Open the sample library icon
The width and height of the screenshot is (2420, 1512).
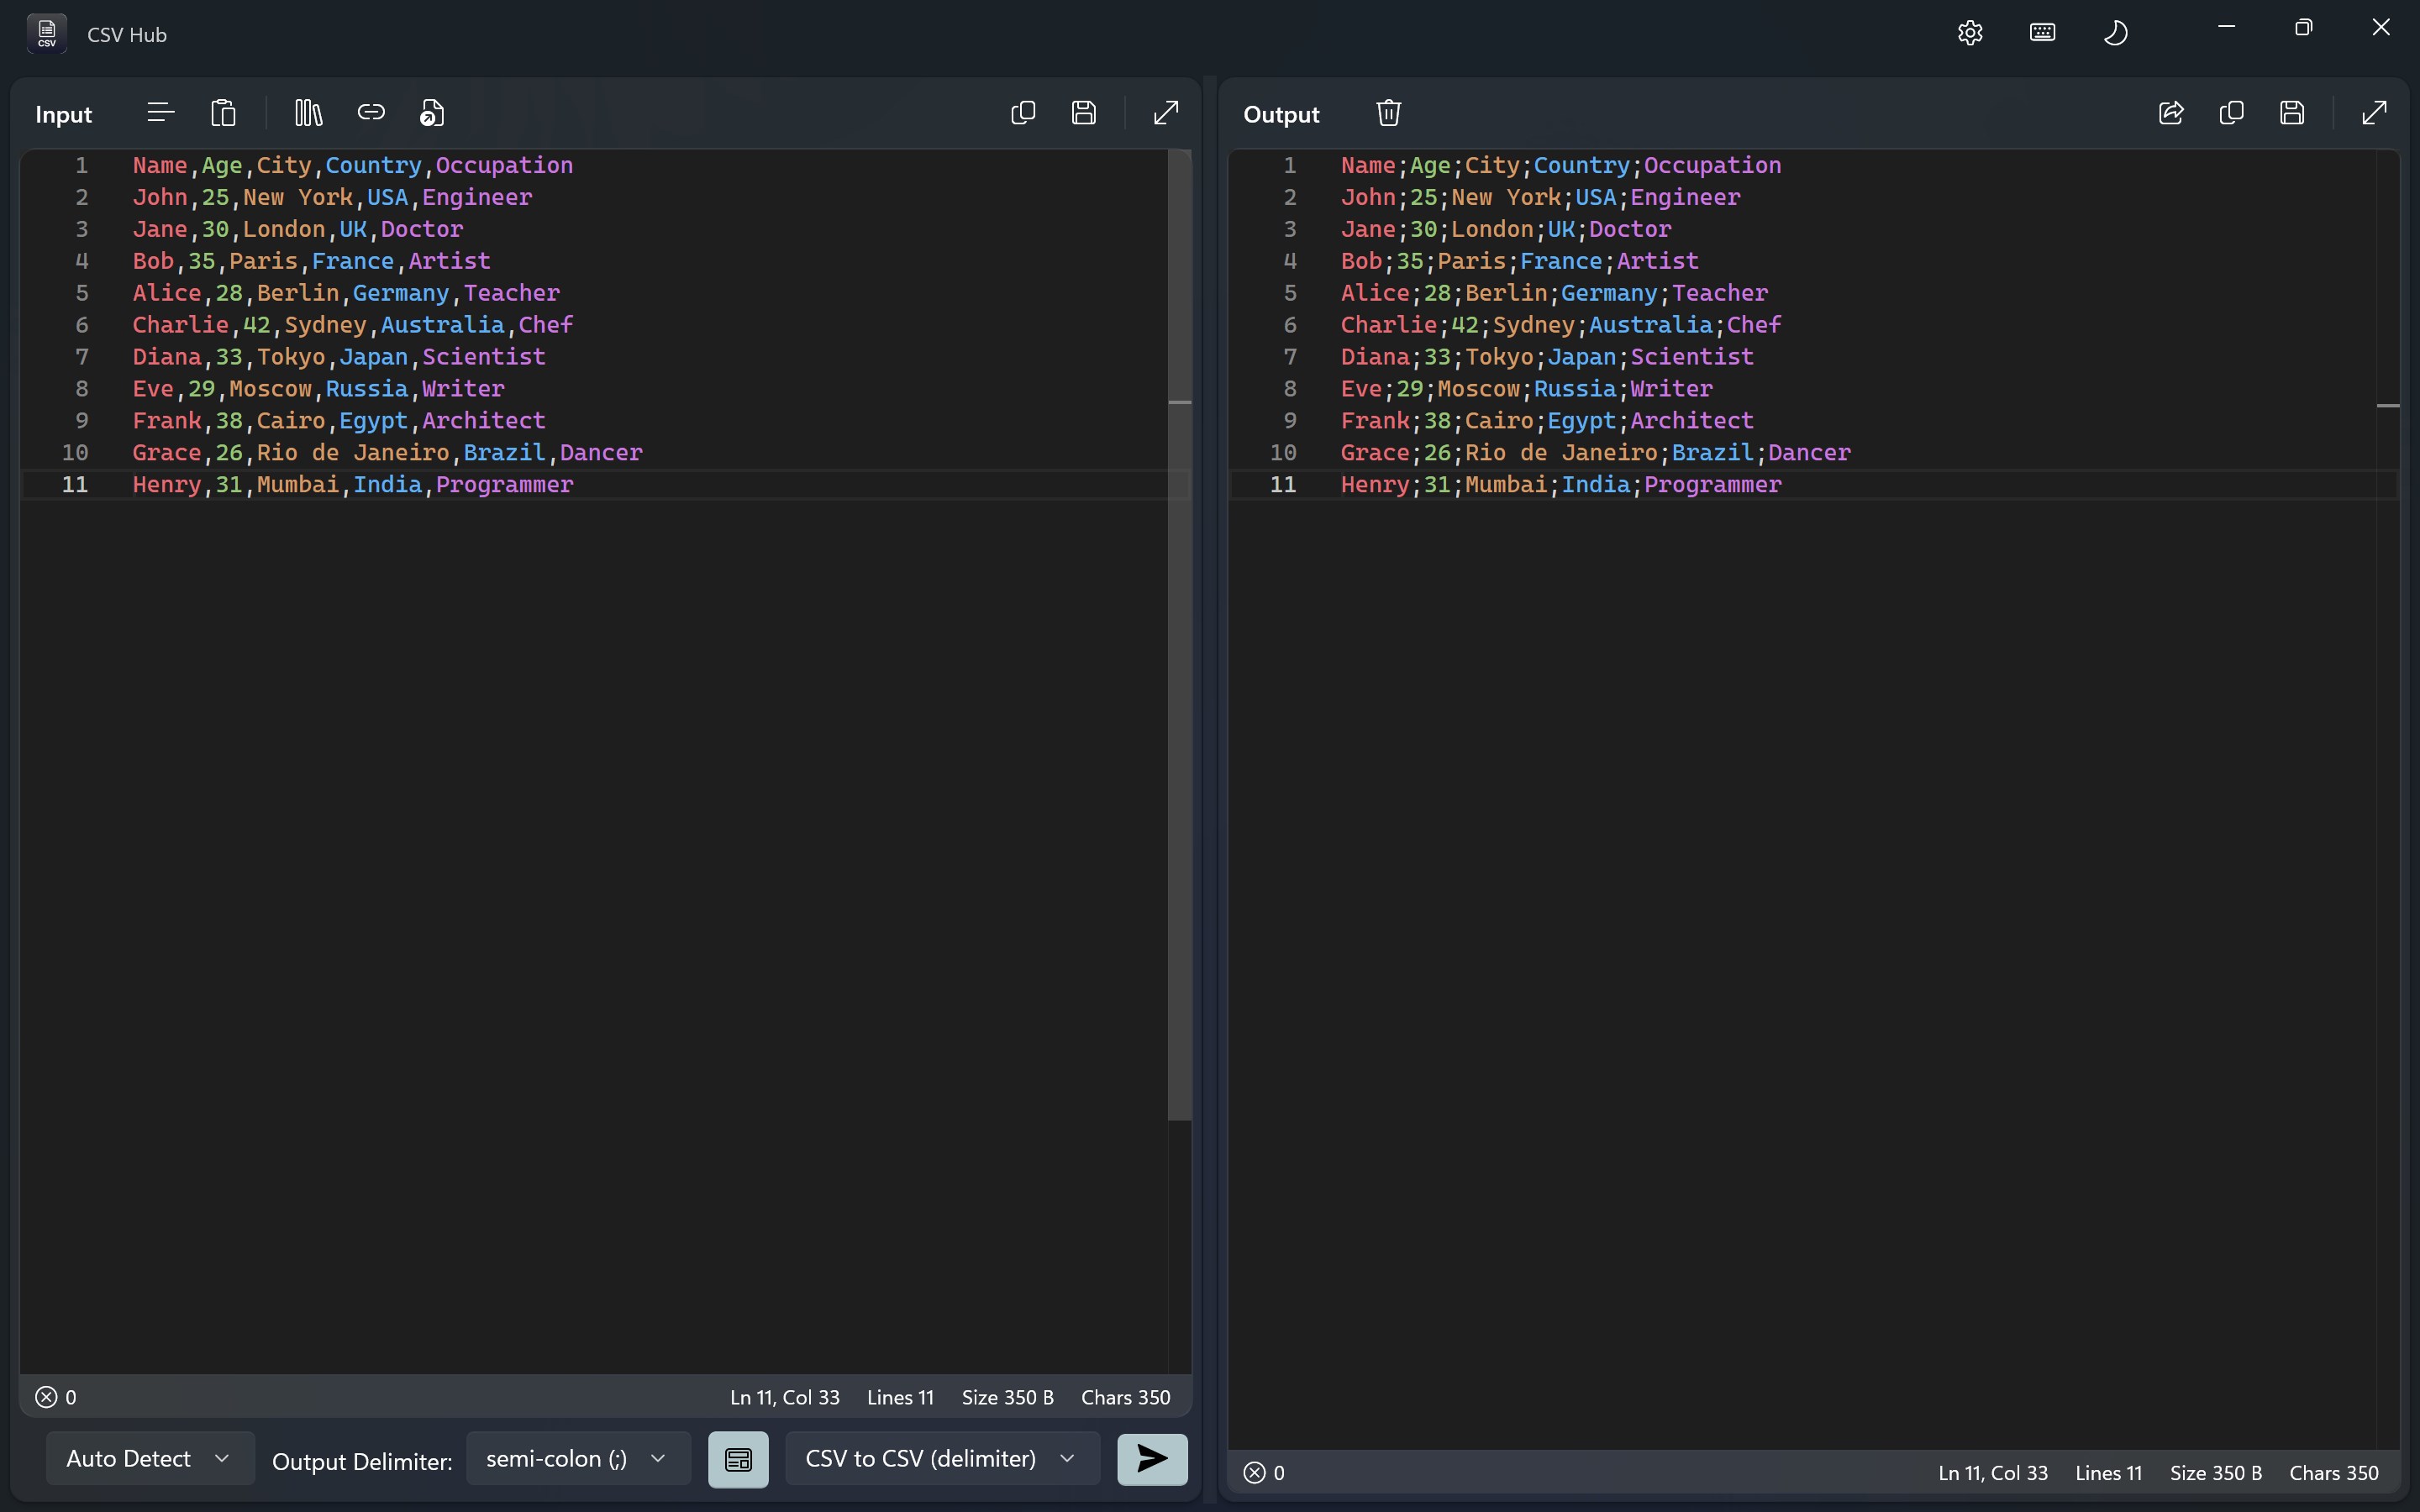tap(308, 113)
